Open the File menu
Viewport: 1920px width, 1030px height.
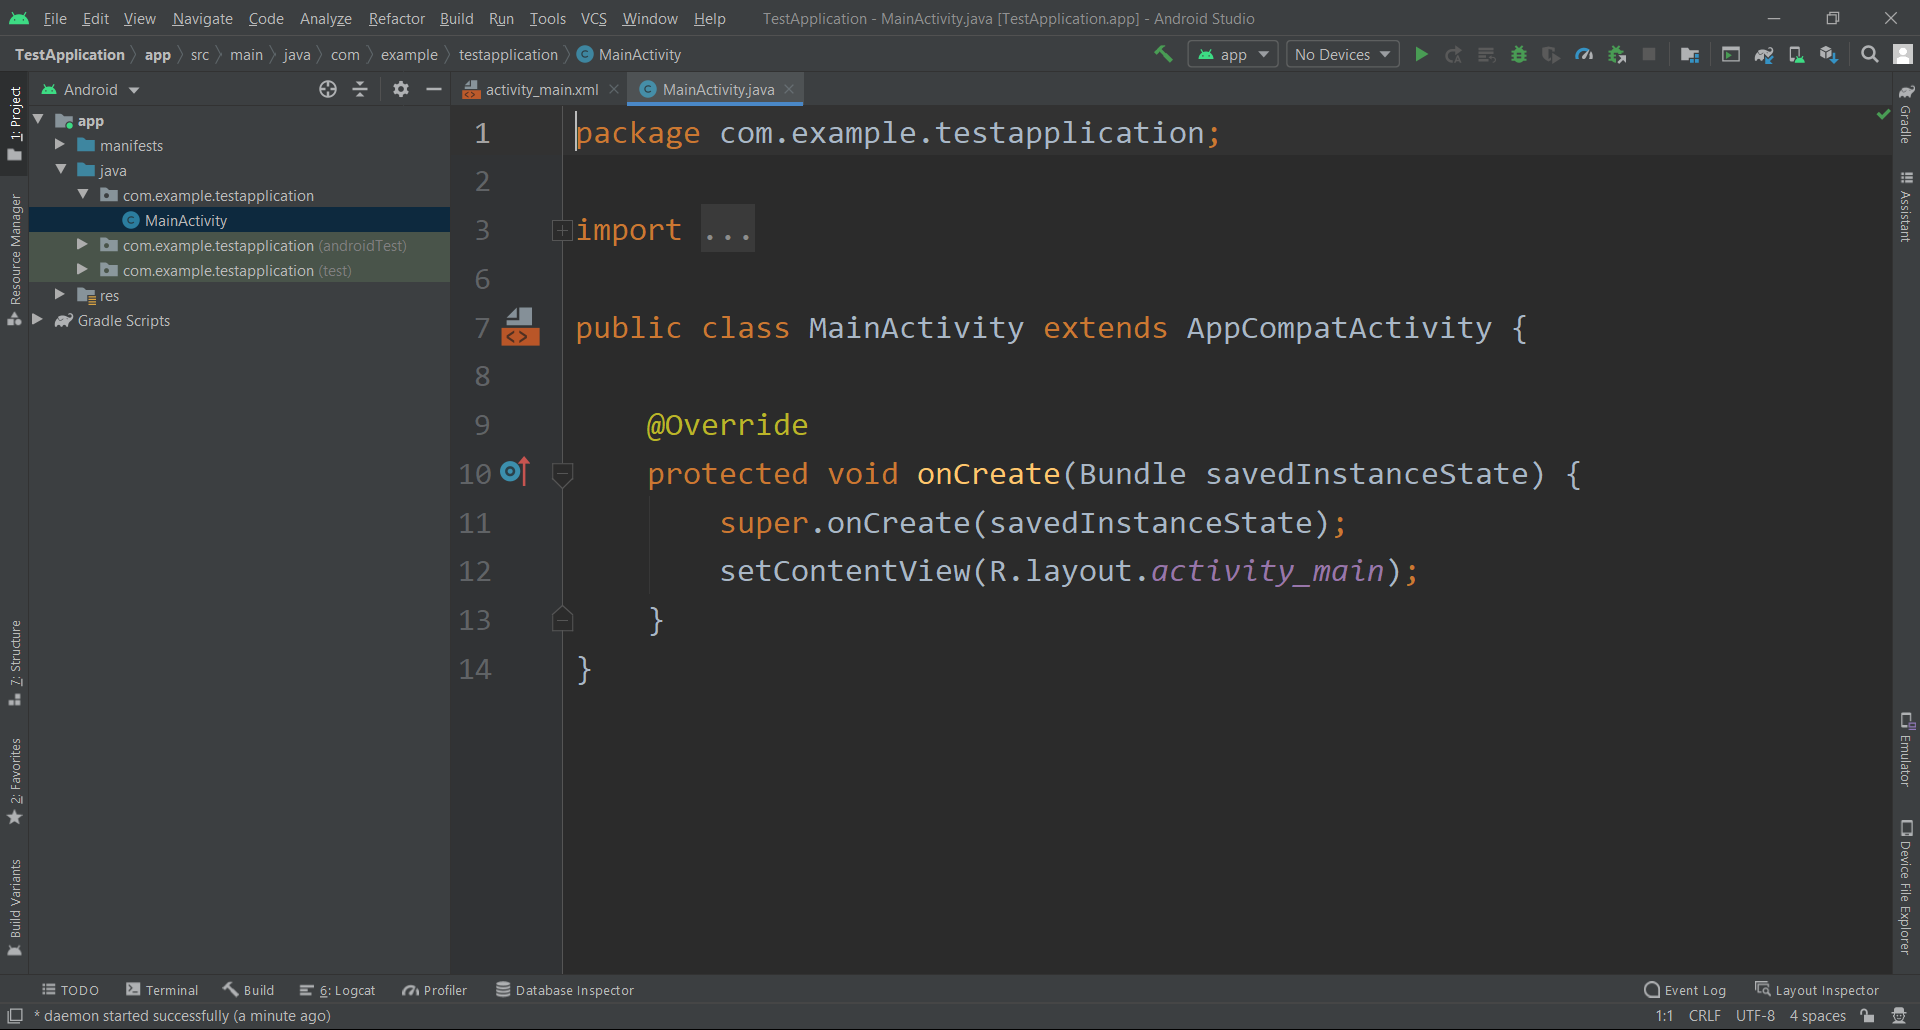[55, 18]
